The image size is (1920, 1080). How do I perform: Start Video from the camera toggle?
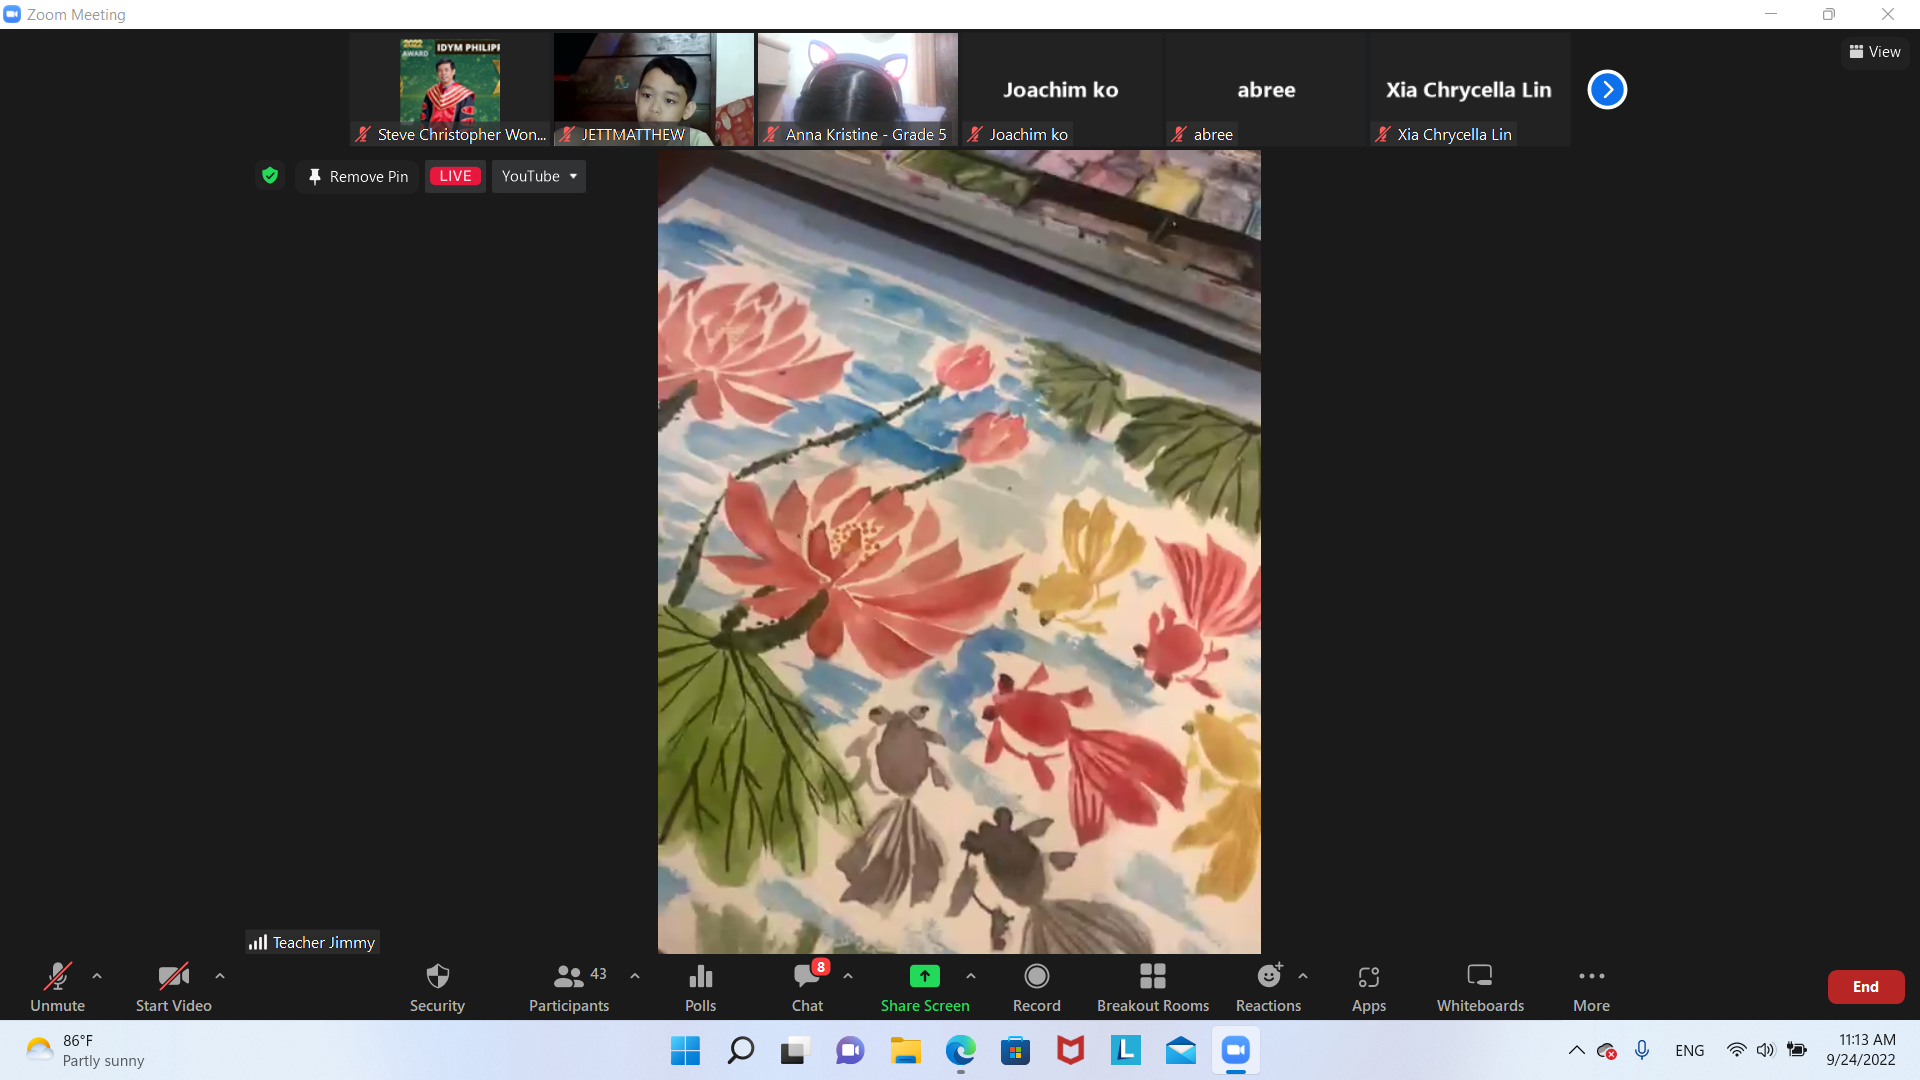[x=173, y=986]
